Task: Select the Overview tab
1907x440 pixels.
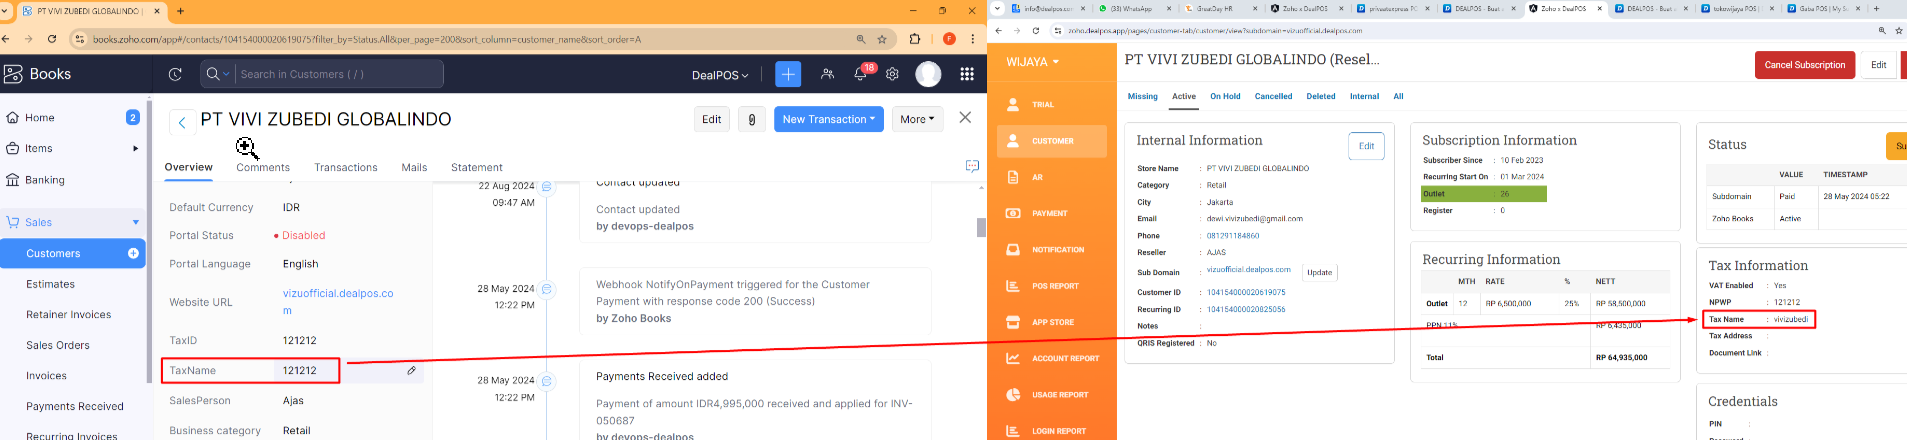Action: pos(189,167)
